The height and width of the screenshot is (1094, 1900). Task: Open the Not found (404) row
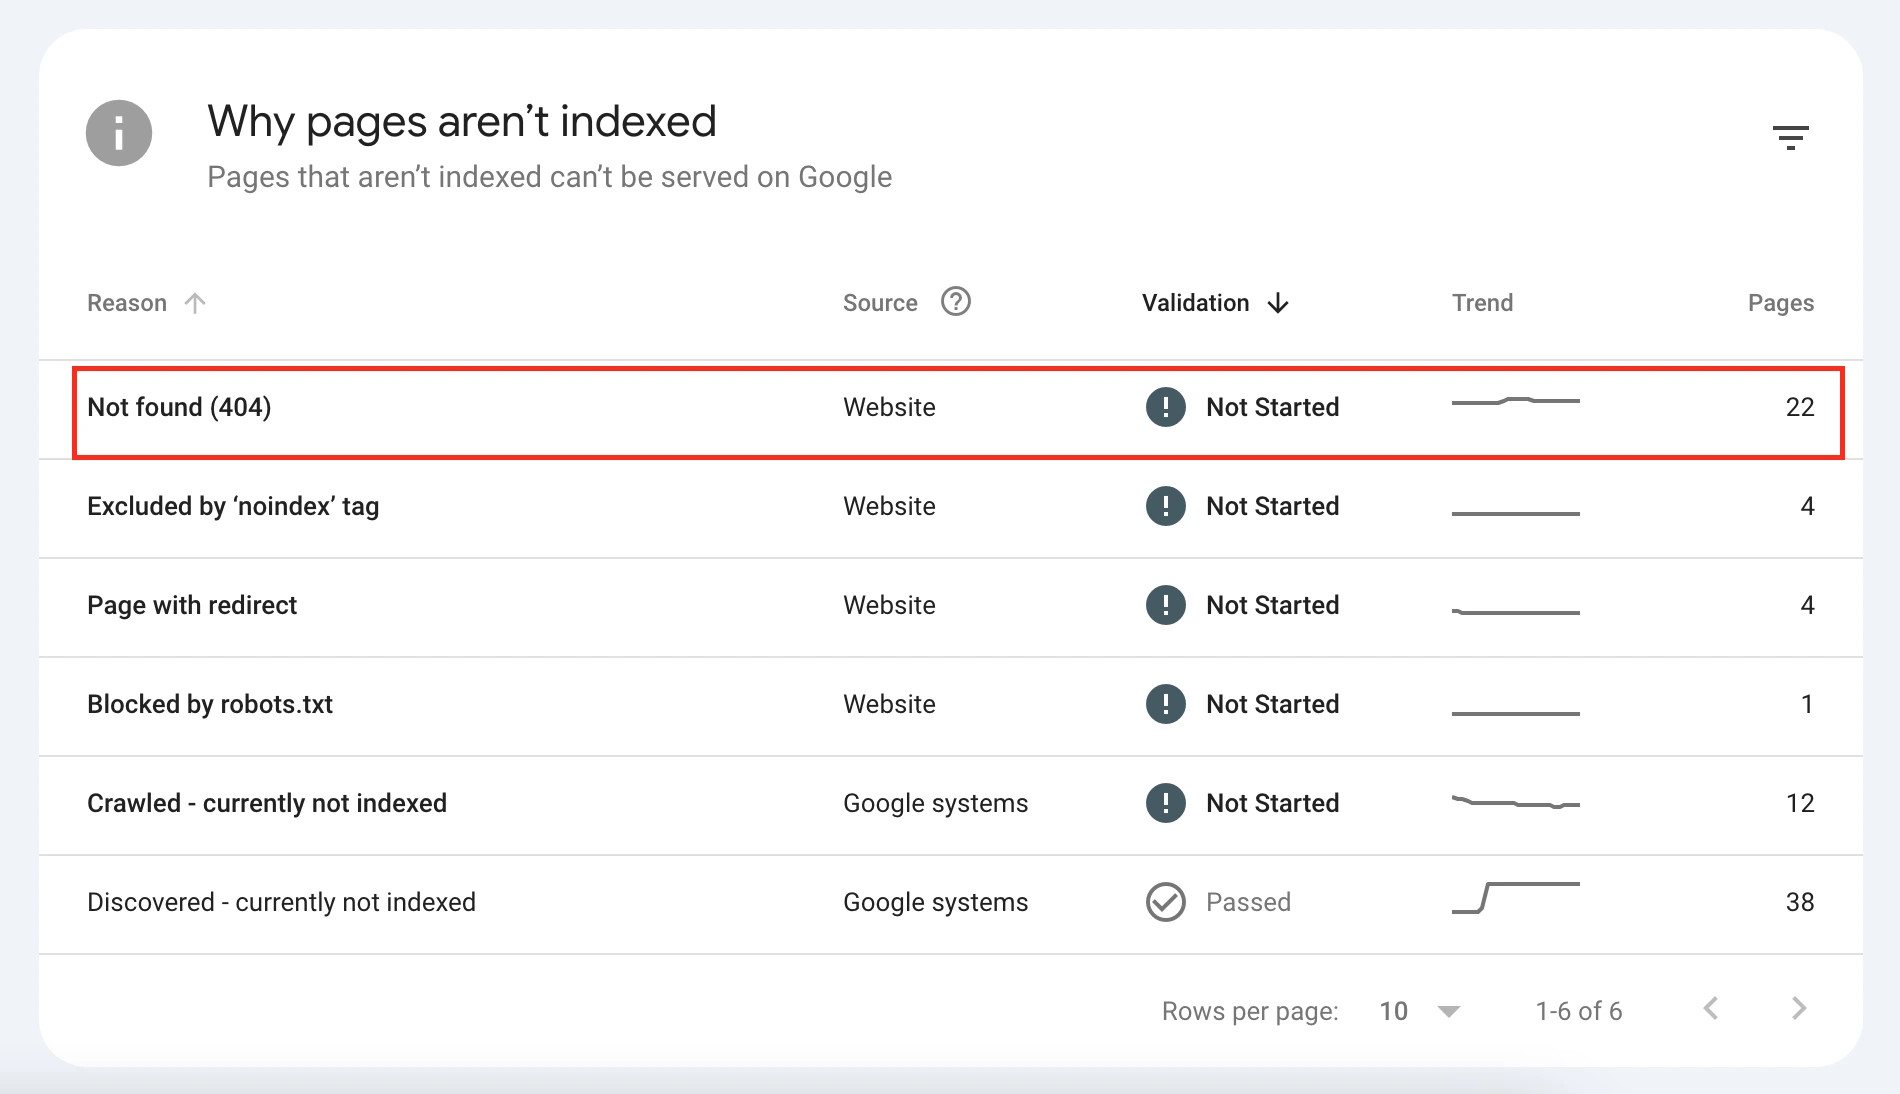coord(179,407)
